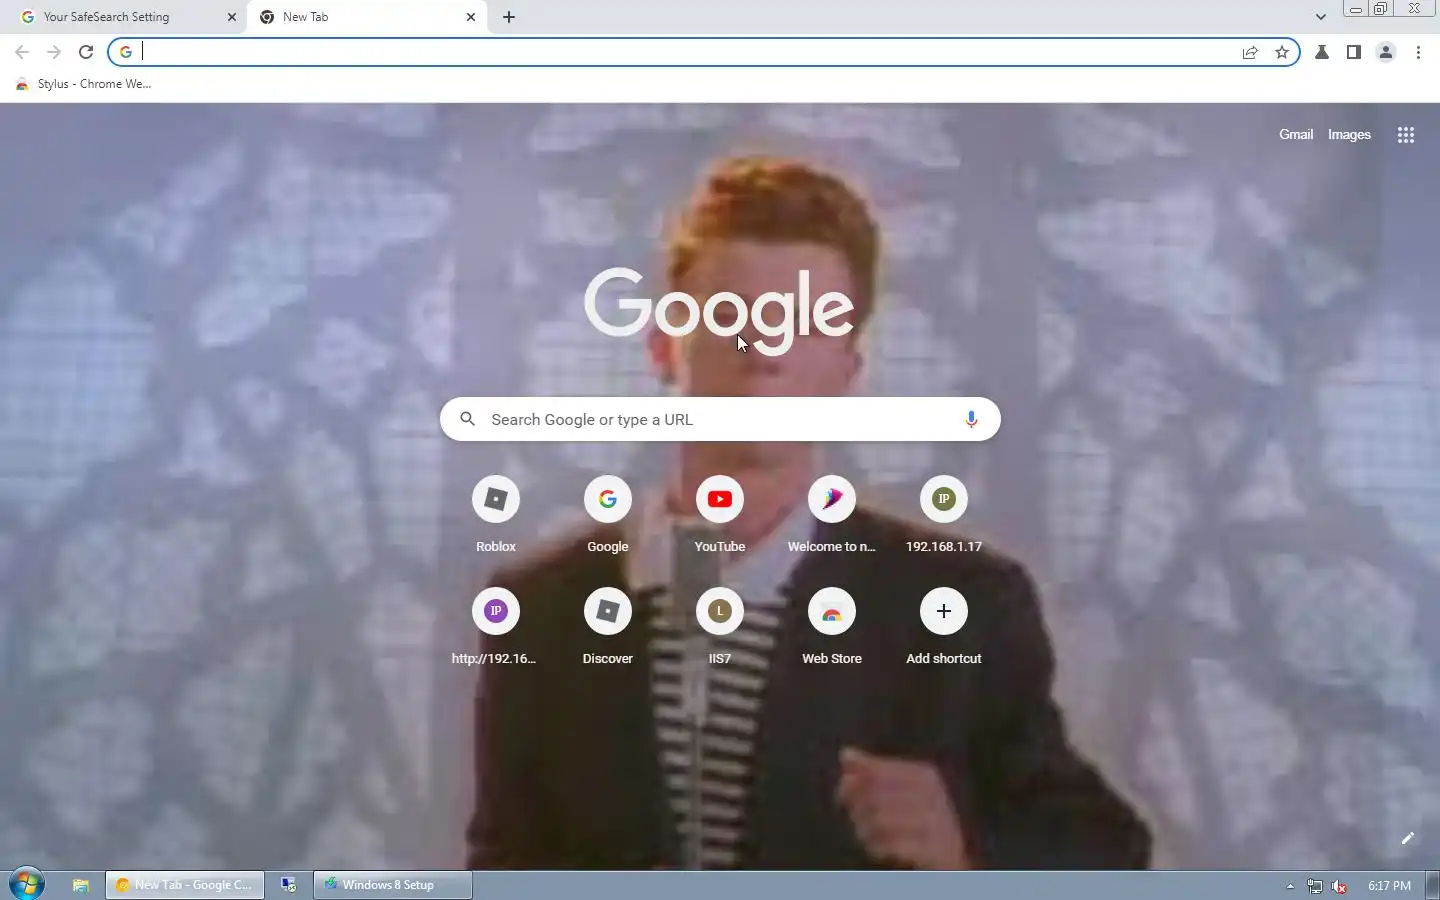Open the 'Welcome to n...' shortcut tile
This screenshot has width=1440, height=900.
[x=832, y=515]
